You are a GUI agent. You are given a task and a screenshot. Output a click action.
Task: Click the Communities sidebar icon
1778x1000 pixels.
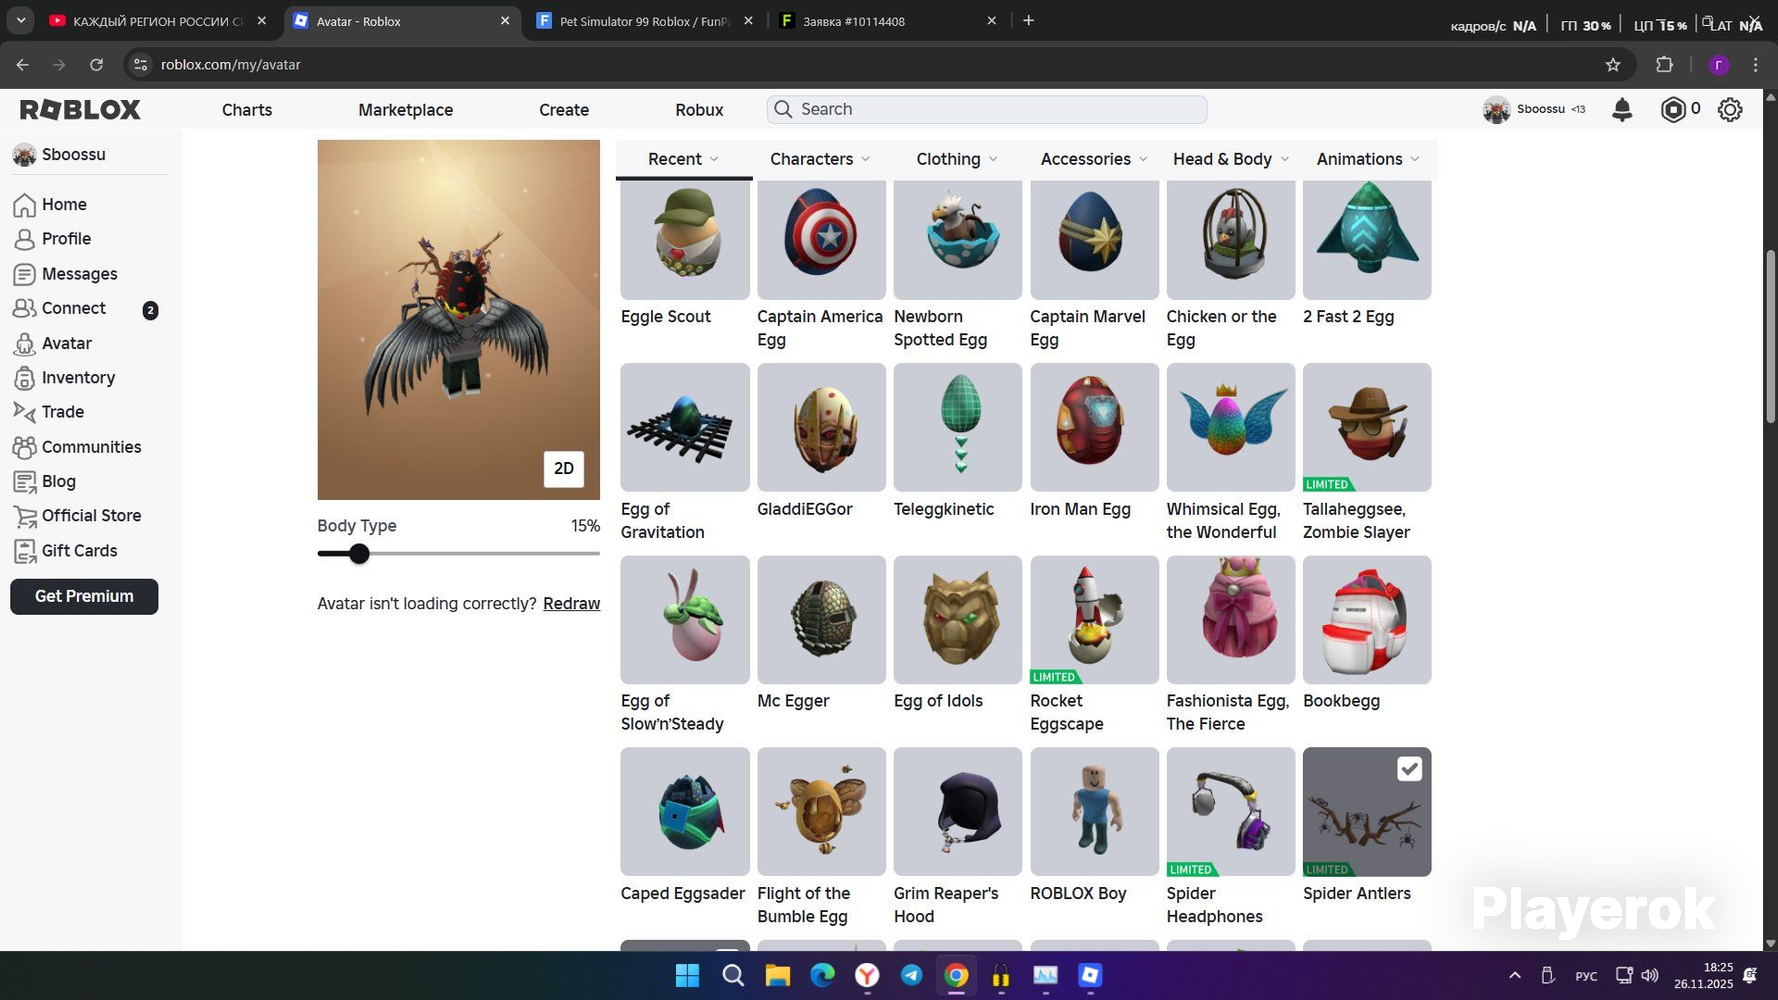tap(24, 447)
